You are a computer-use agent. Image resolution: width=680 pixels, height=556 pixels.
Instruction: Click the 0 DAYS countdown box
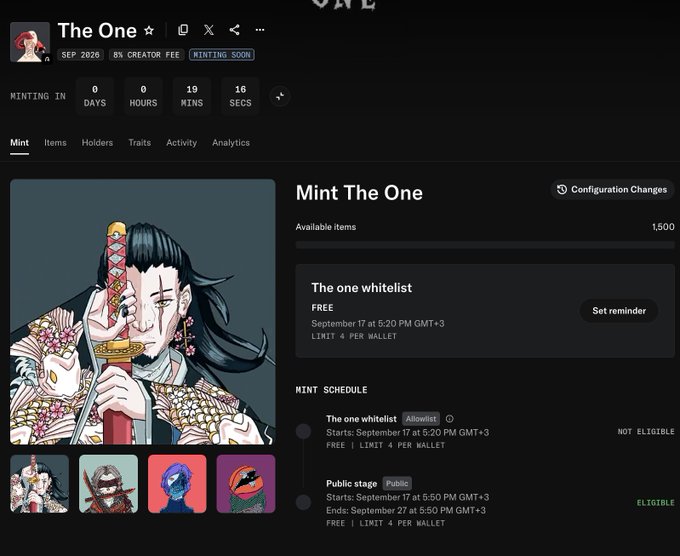pos(95,96)
